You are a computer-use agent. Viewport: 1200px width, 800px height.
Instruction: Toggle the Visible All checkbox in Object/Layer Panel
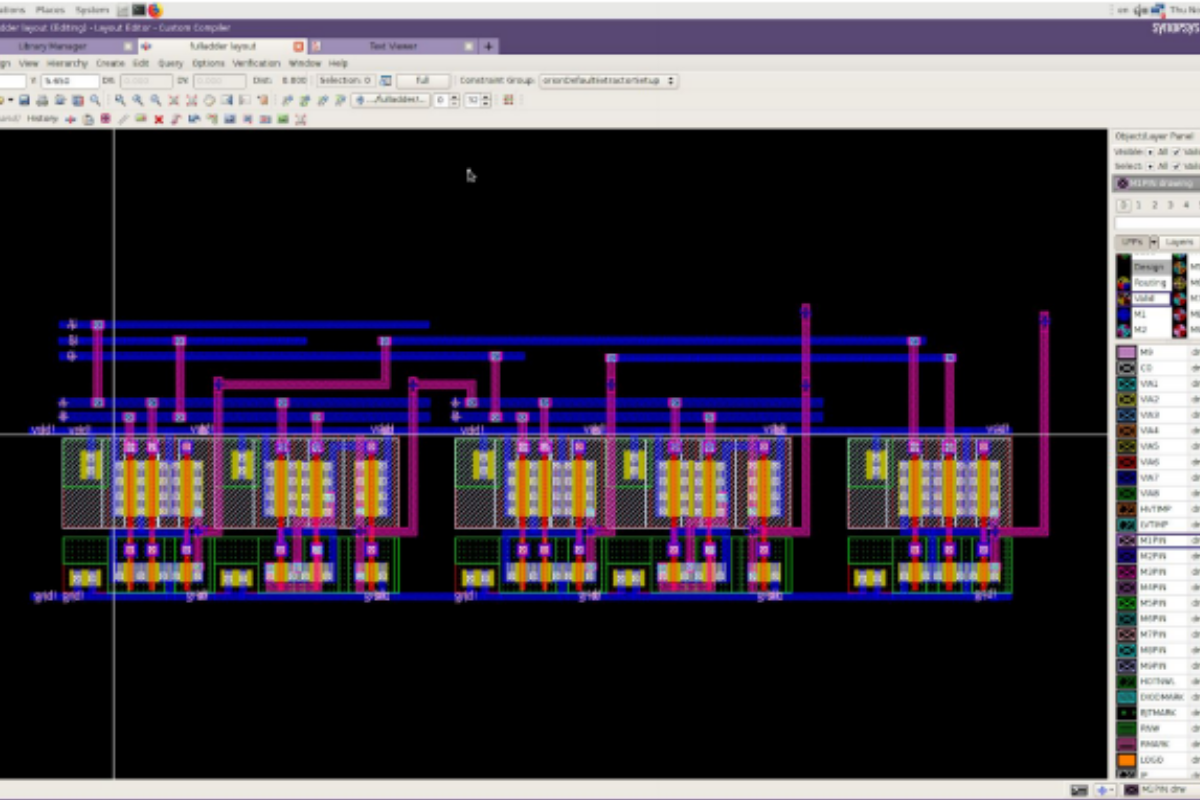pyautogui.click(x=1148, y=152)
